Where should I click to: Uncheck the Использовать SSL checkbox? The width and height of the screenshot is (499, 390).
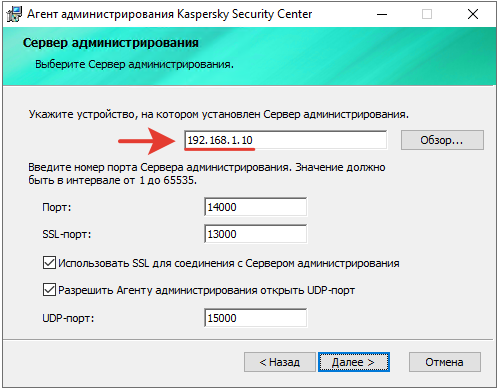49,263
